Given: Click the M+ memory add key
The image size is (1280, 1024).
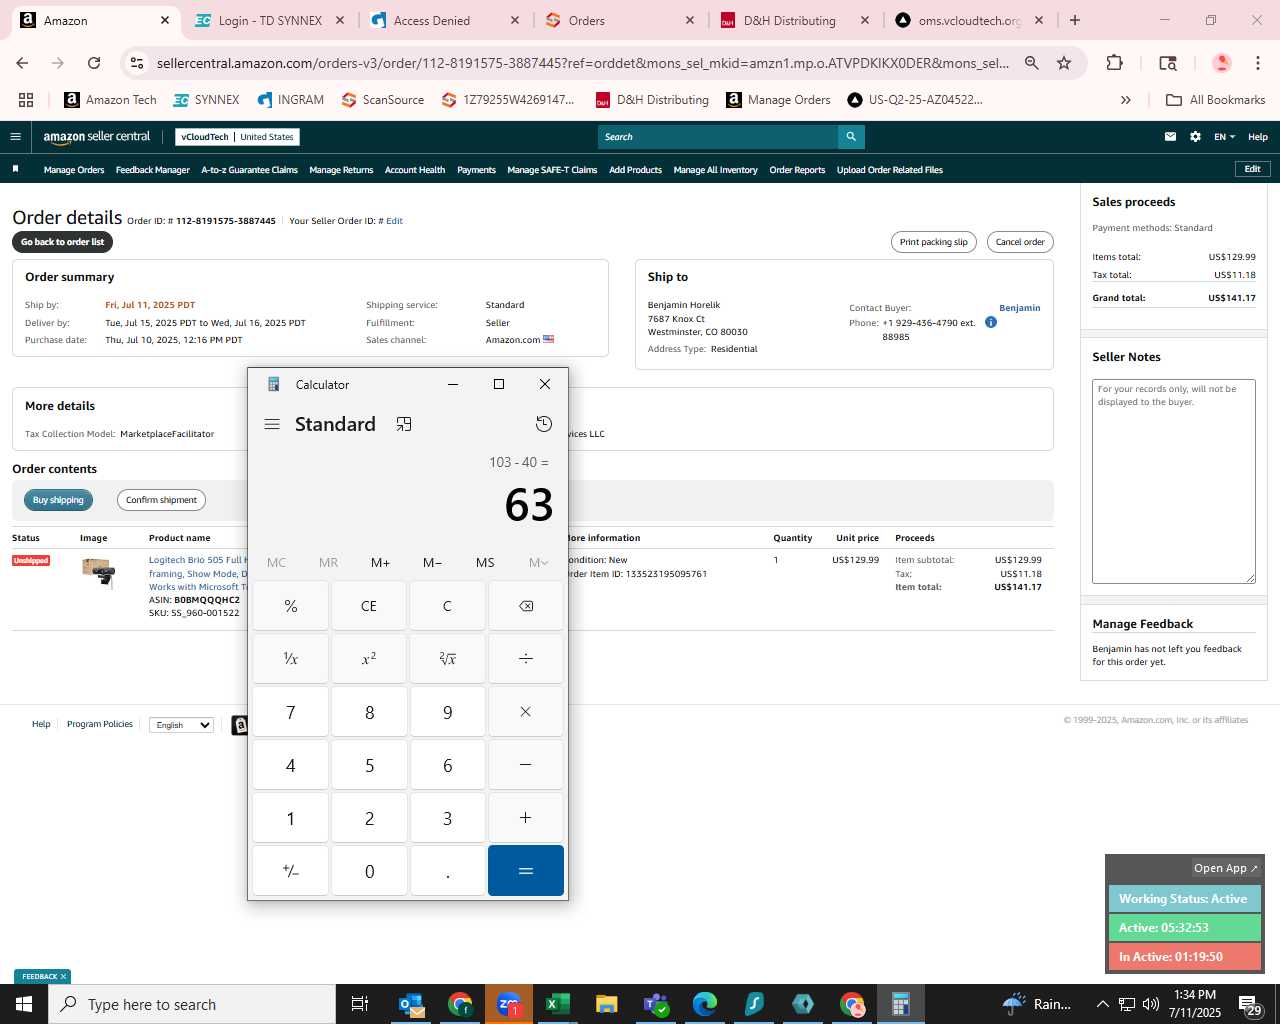Looking at the screenshot, I should tap(380, 563).
